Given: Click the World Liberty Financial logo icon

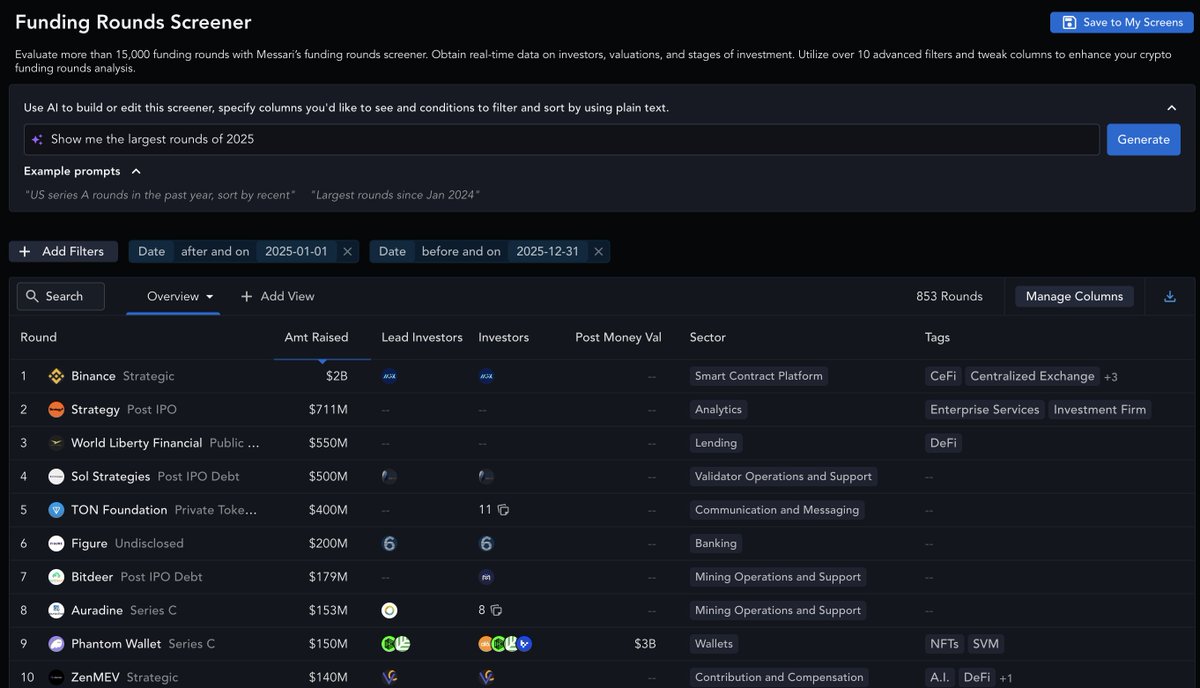Looking at the screenshot, I should (x=56, y=443).
